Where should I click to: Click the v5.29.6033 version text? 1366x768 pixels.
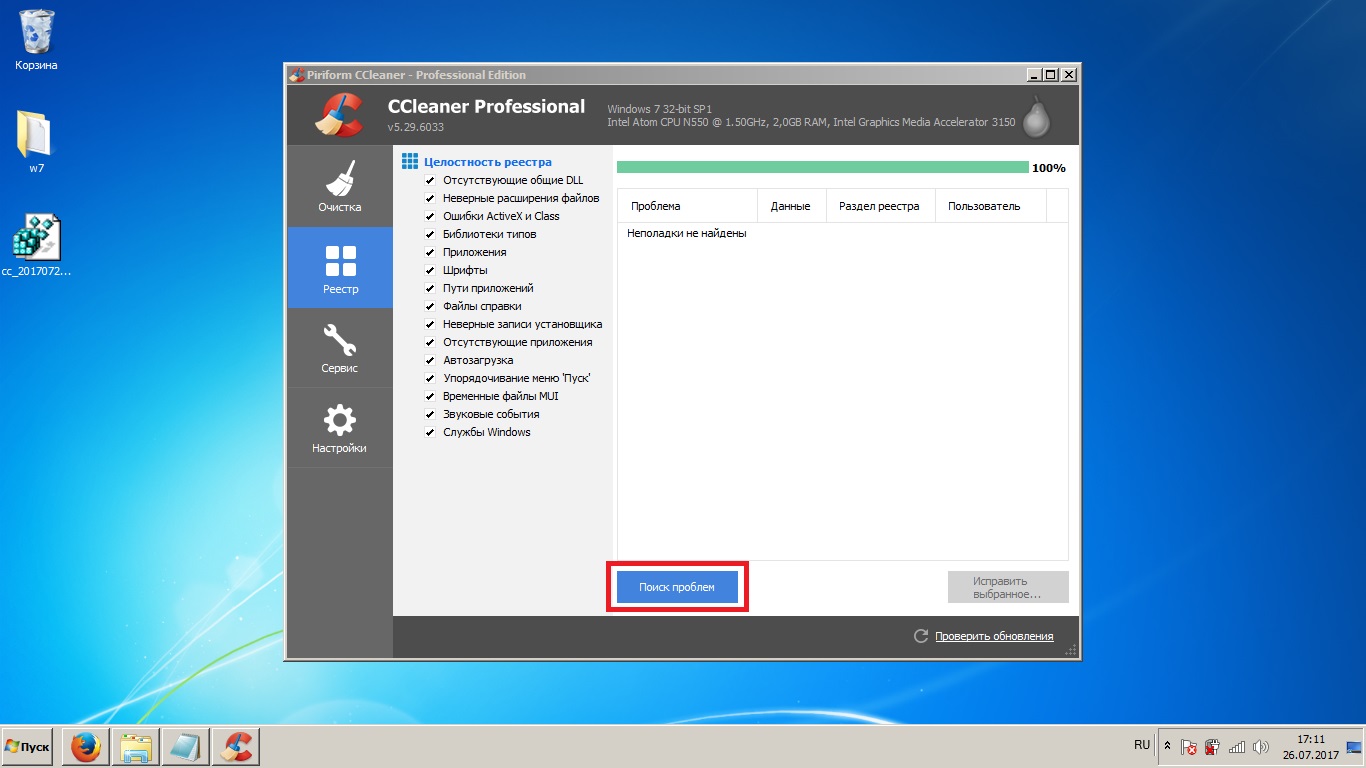pos(416,128)
